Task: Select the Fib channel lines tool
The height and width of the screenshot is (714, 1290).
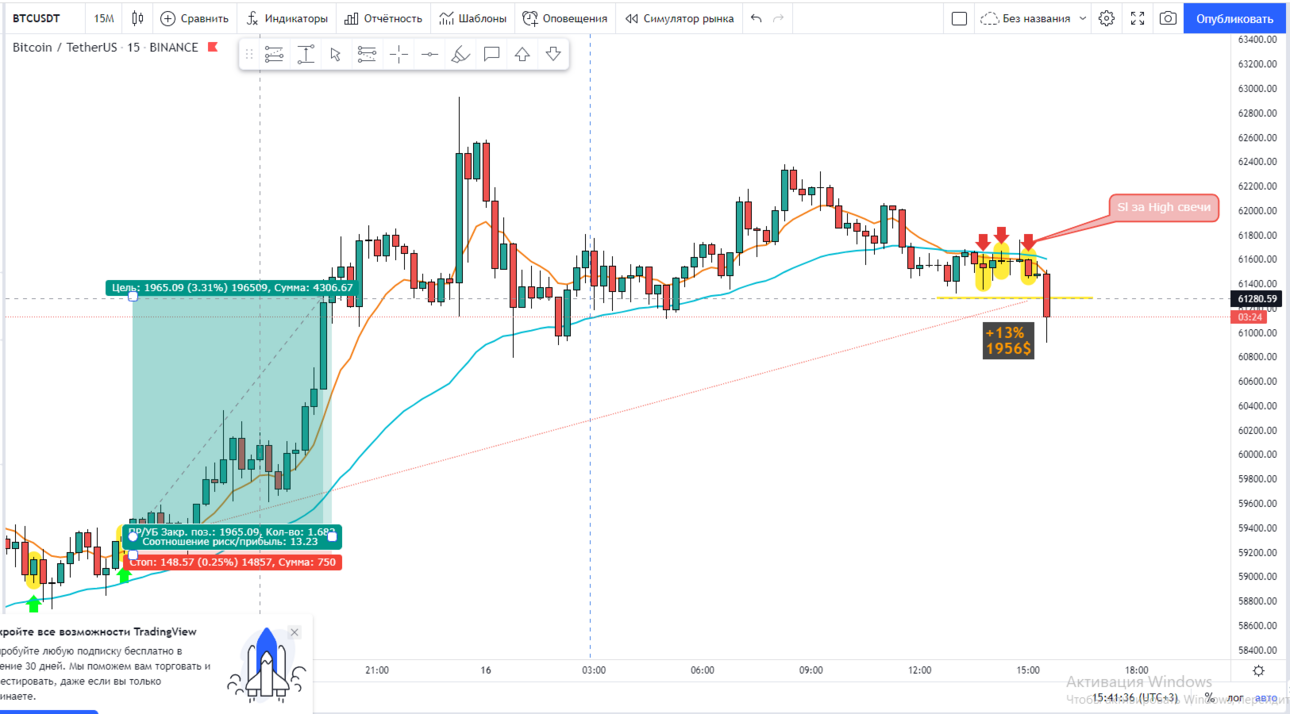Action: (x=367, y=54)
